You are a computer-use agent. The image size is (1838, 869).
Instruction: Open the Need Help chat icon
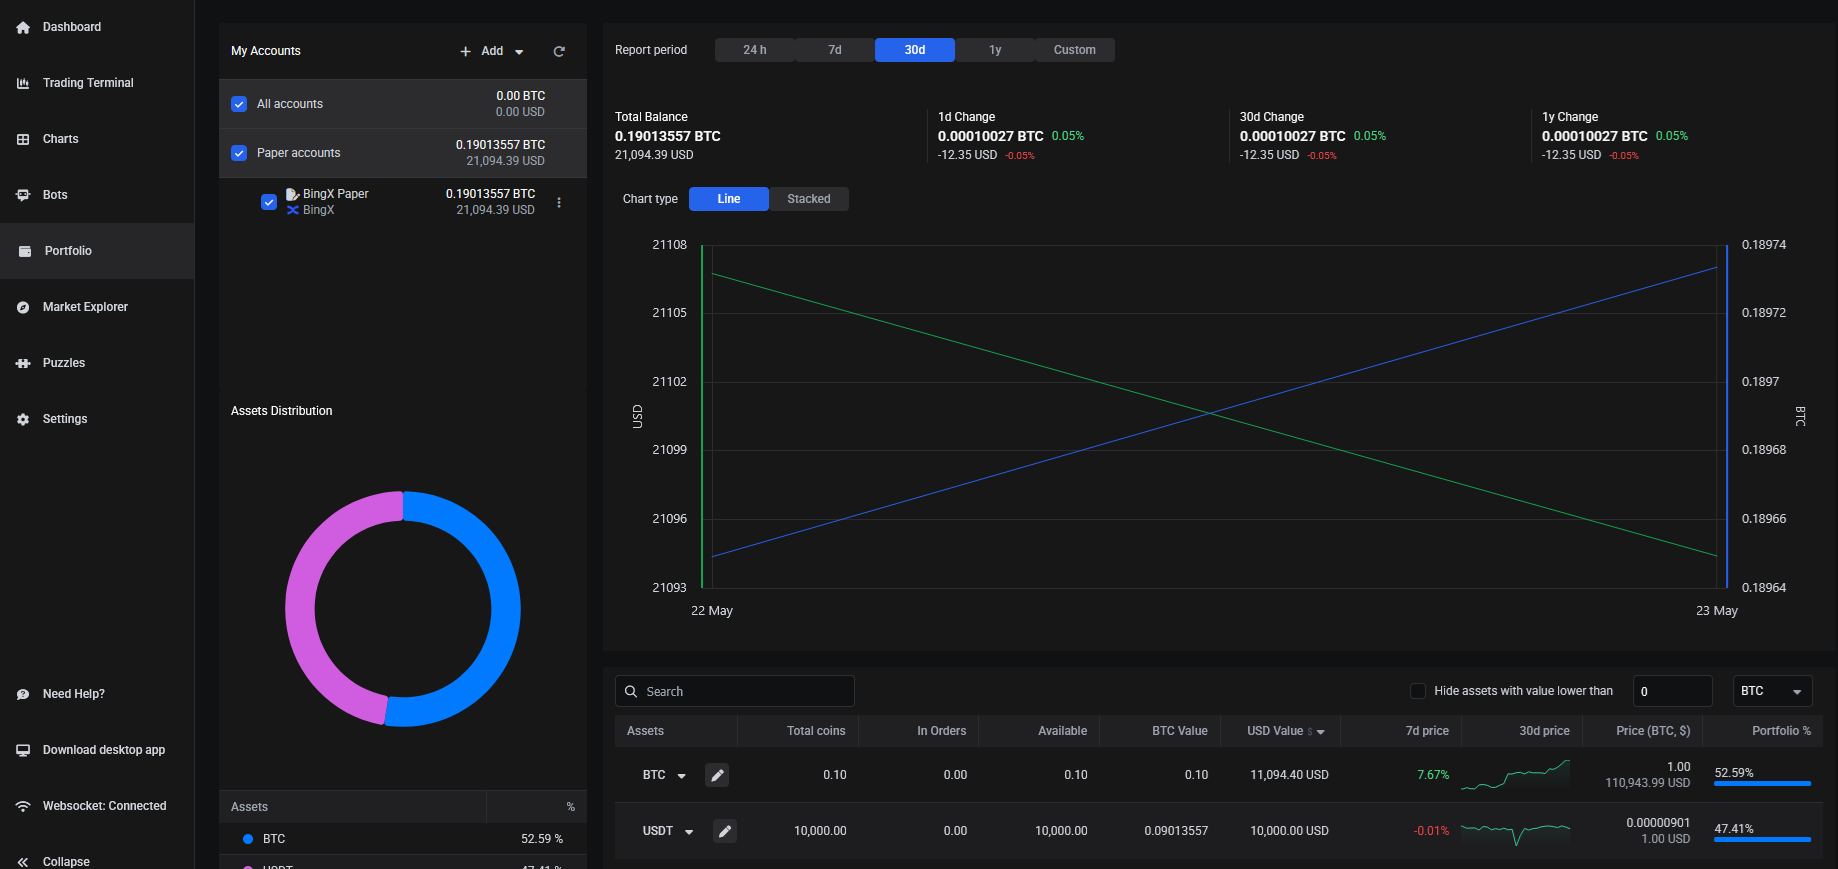[x=23, y=694]
